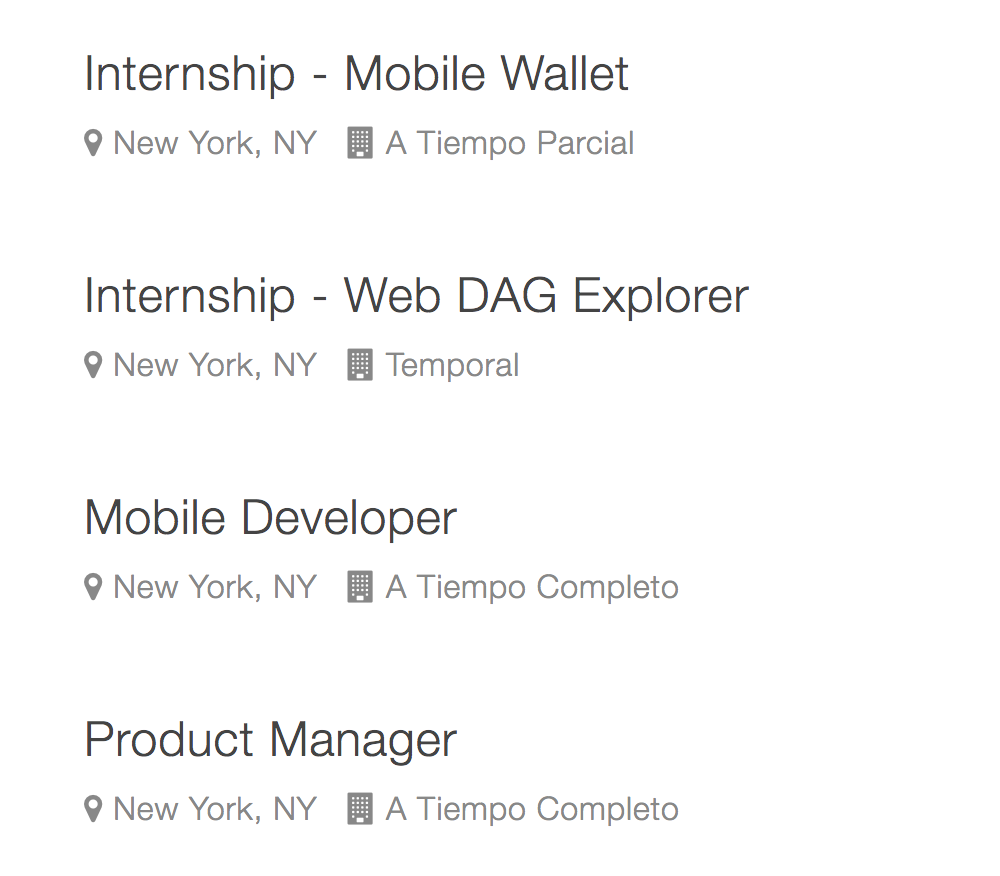This screenshot has width=1000, height=876.
Task: Click New York, NY under Mobile Developer
Action: (x=215, y=588)
